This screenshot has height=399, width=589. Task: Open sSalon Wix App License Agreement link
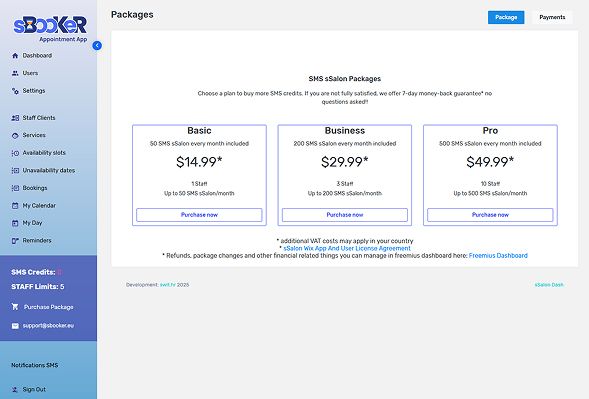[x=347, y=248]
